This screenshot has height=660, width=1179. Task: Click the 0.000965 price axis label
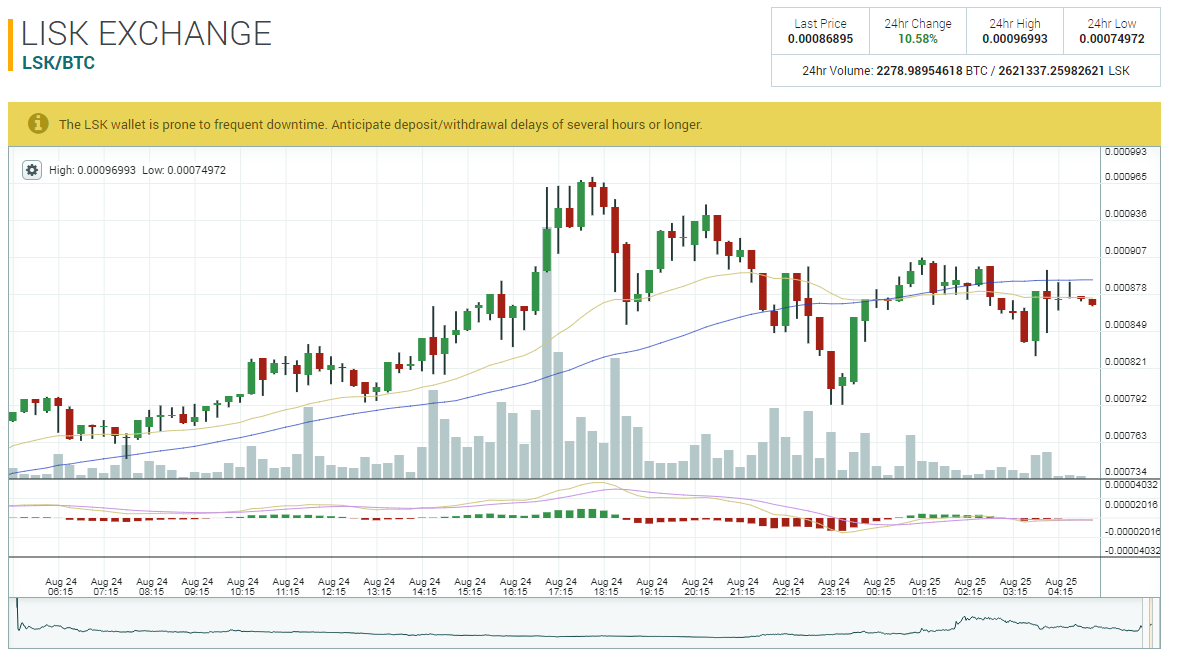click(x=1126, y=177)
